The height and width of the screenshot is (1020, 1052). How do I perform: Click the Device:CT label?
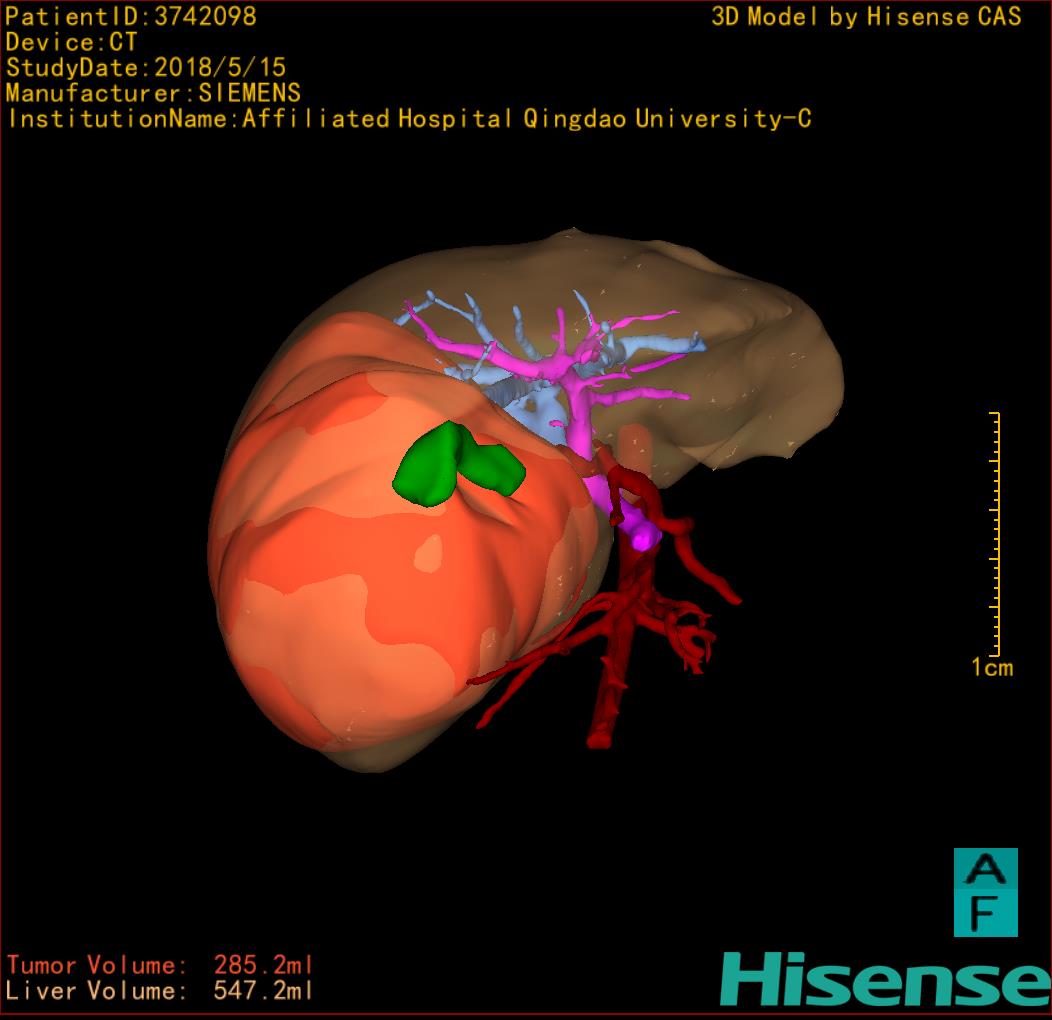coord(72,42)
